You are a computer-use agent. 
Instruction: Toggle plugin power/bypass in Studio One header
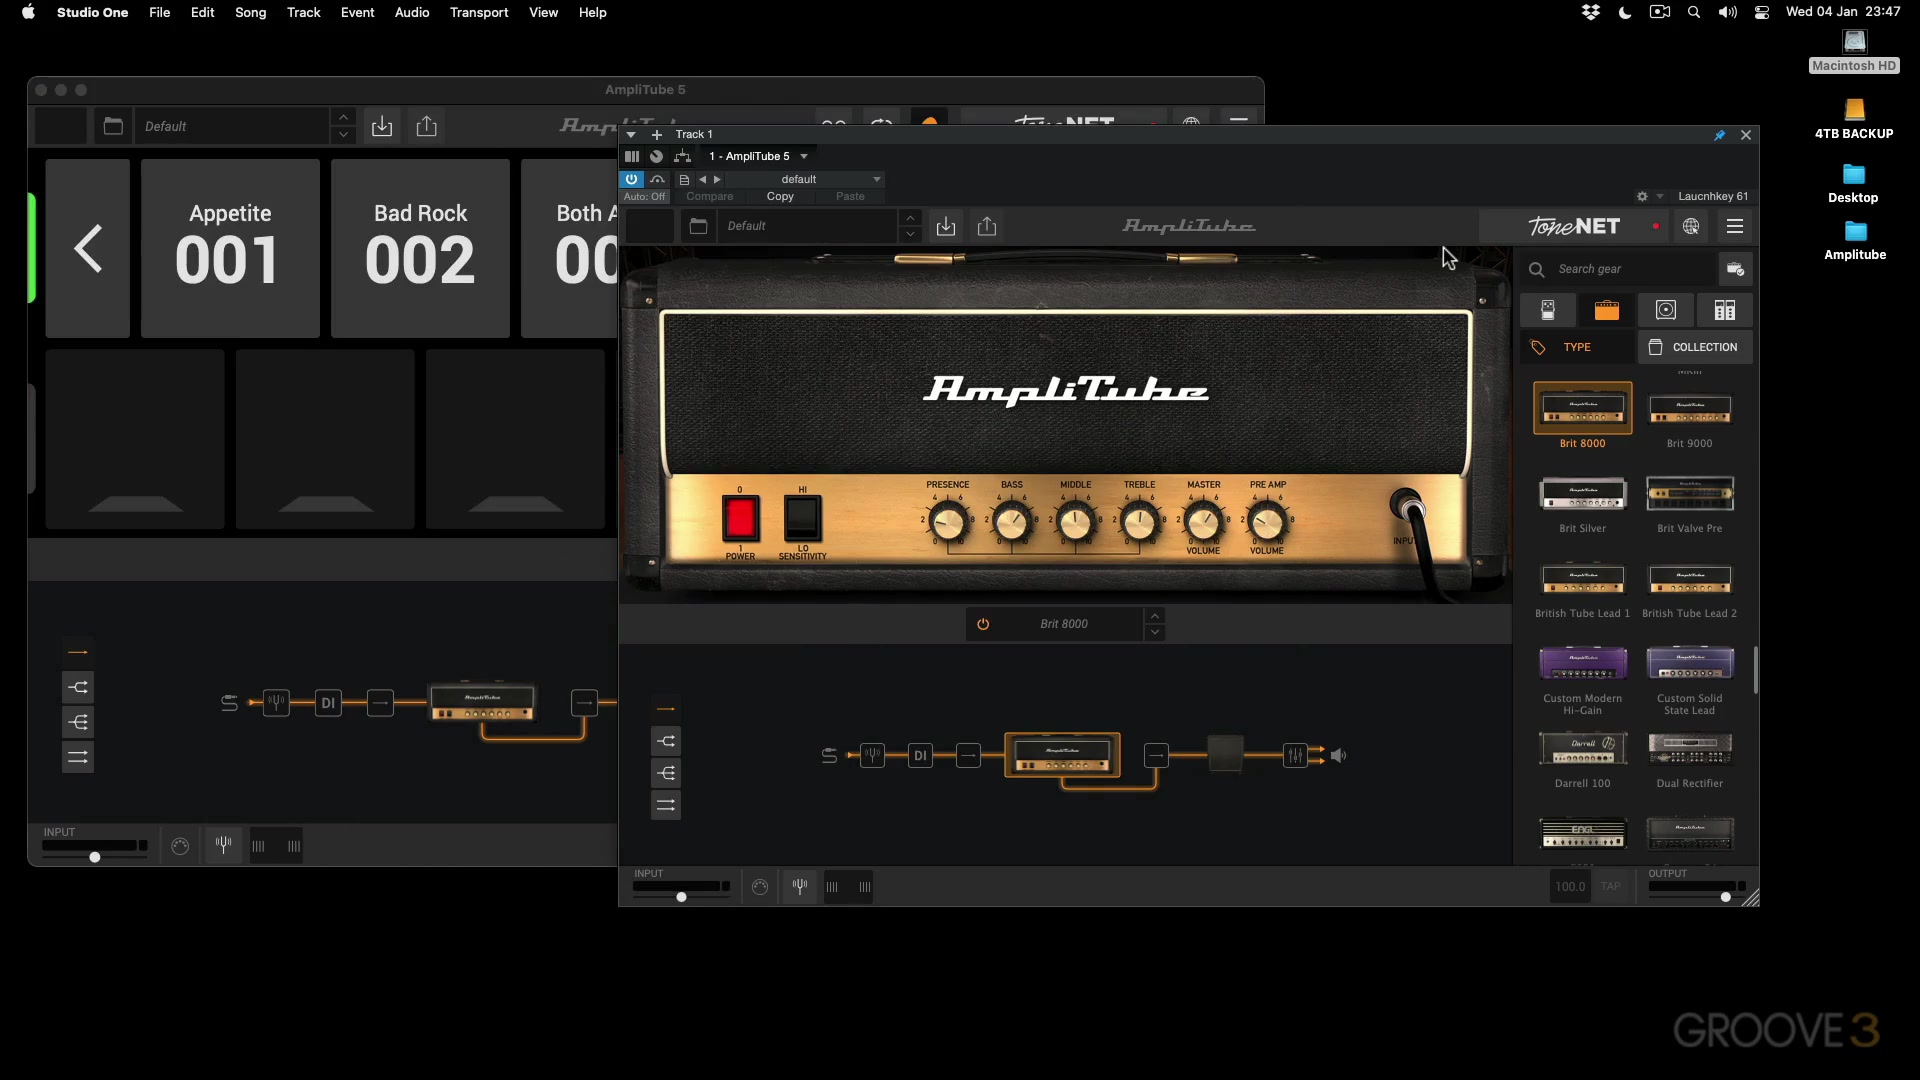click(x=631, y=179)
